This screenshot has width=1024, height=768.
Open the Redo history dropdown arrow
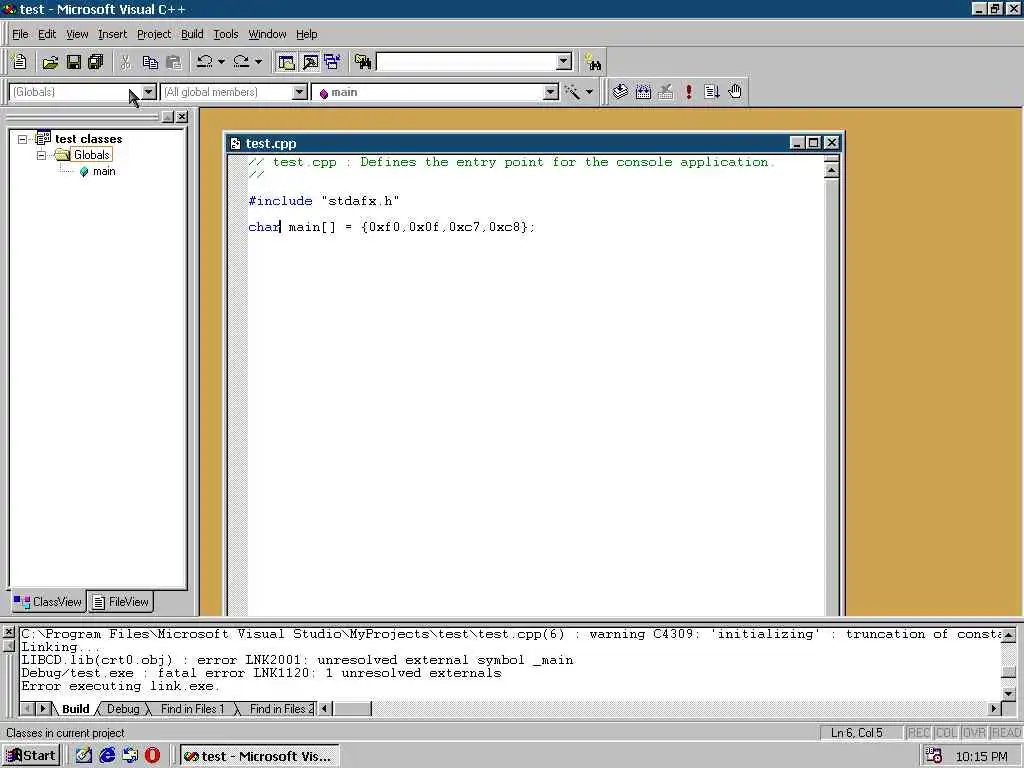click(258, 62)
